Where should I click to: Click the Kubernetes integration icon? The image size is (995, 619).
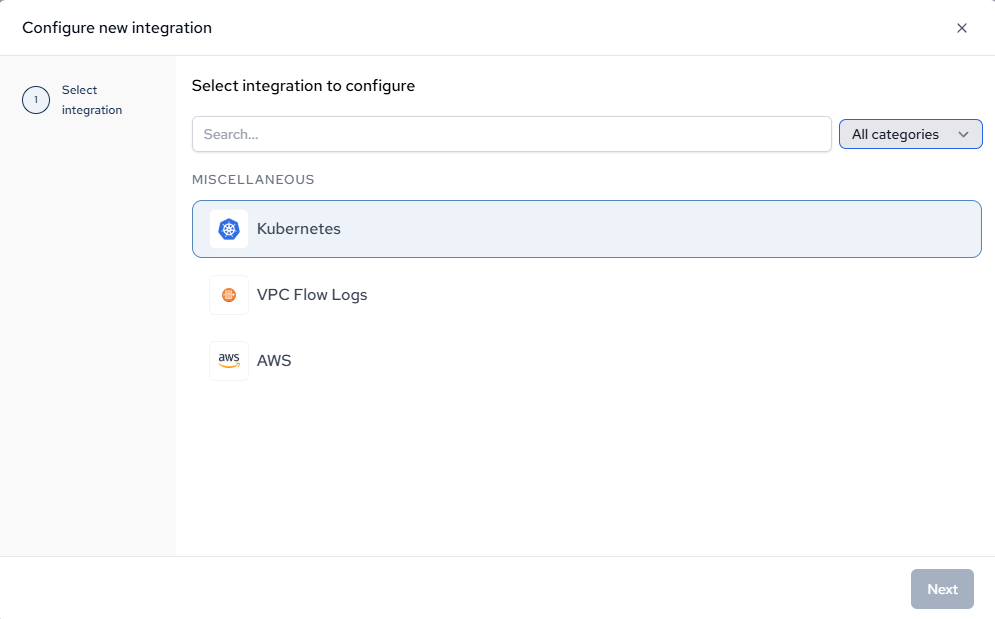[229, 228]
